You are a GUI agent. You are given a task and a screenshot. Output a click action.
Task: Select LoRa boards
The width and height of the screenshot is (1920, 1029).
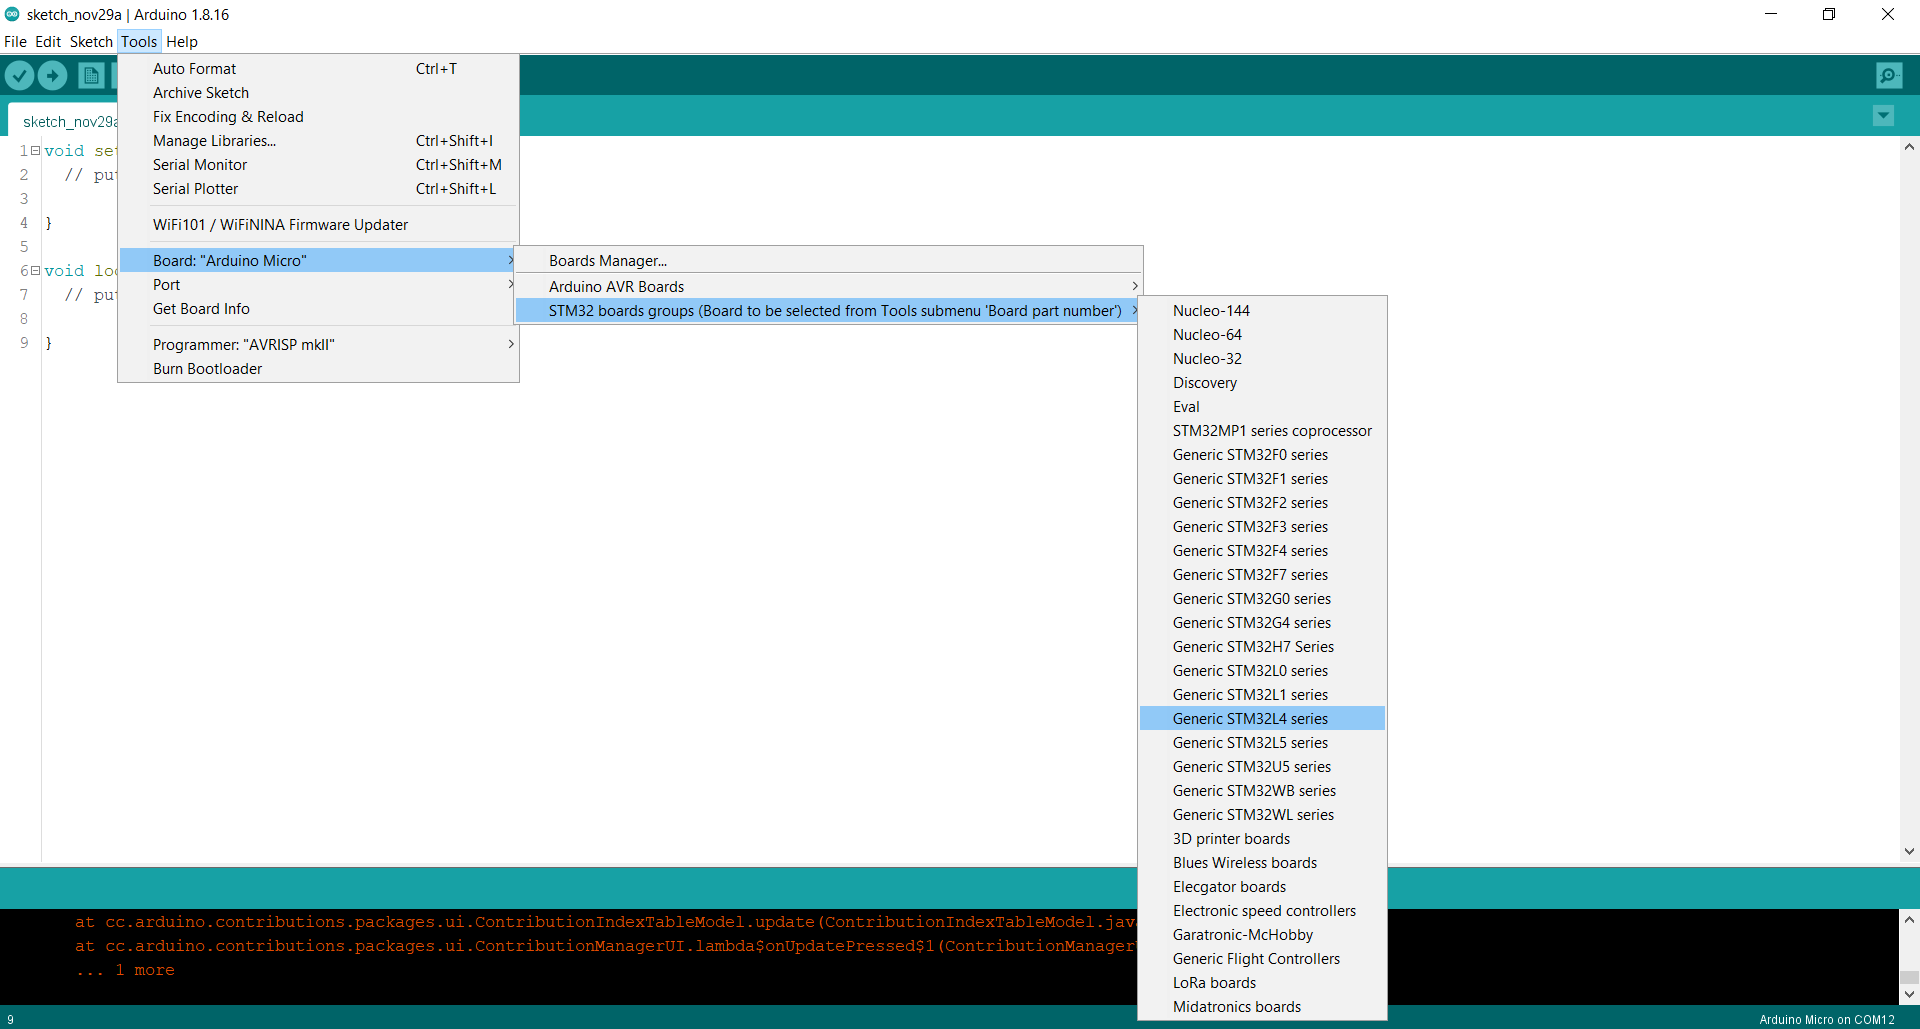pos(1262,983)
